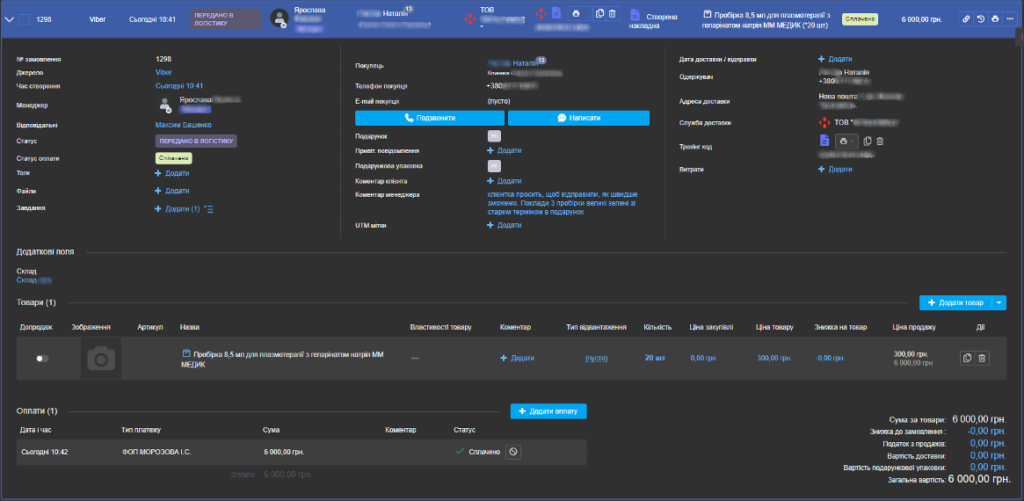Screen dimensions: 1024x501
Task: Click the Написати message button
Action: pyautogui.click(x=579, y=118)
